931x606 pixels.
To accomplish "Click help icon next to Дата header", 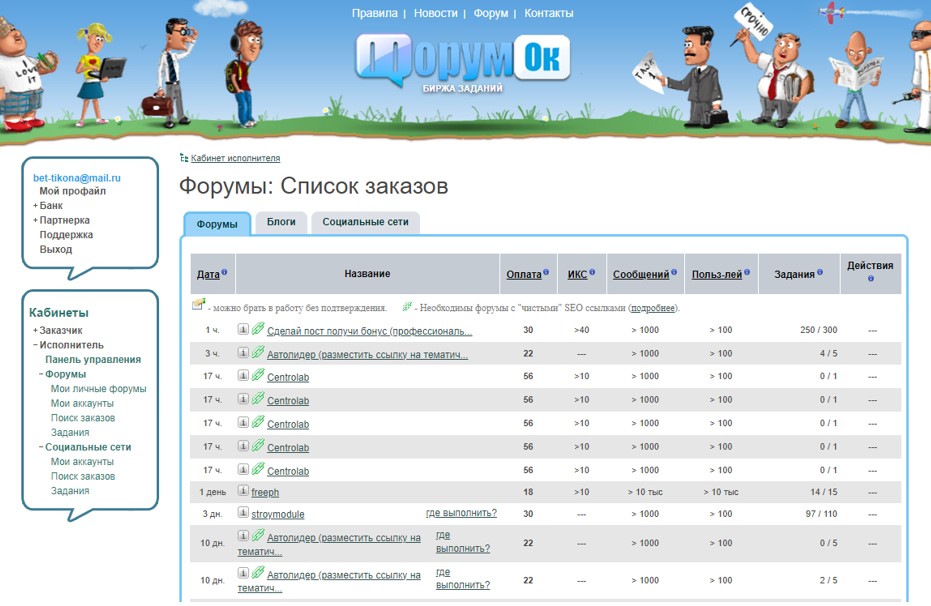I will click(x=224, y=272).
